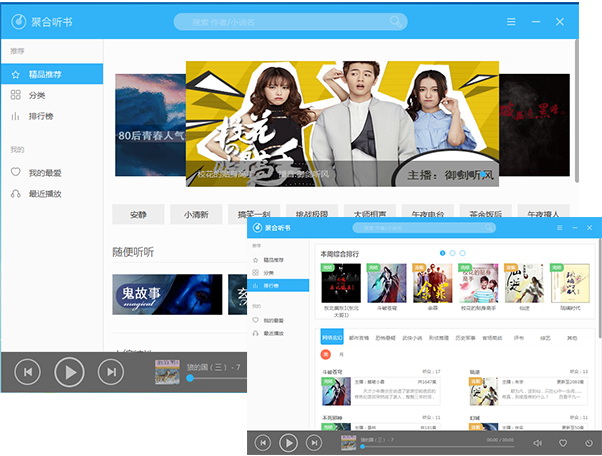Switch to the 都市言情 genre tab

click(x=359, y=338)
